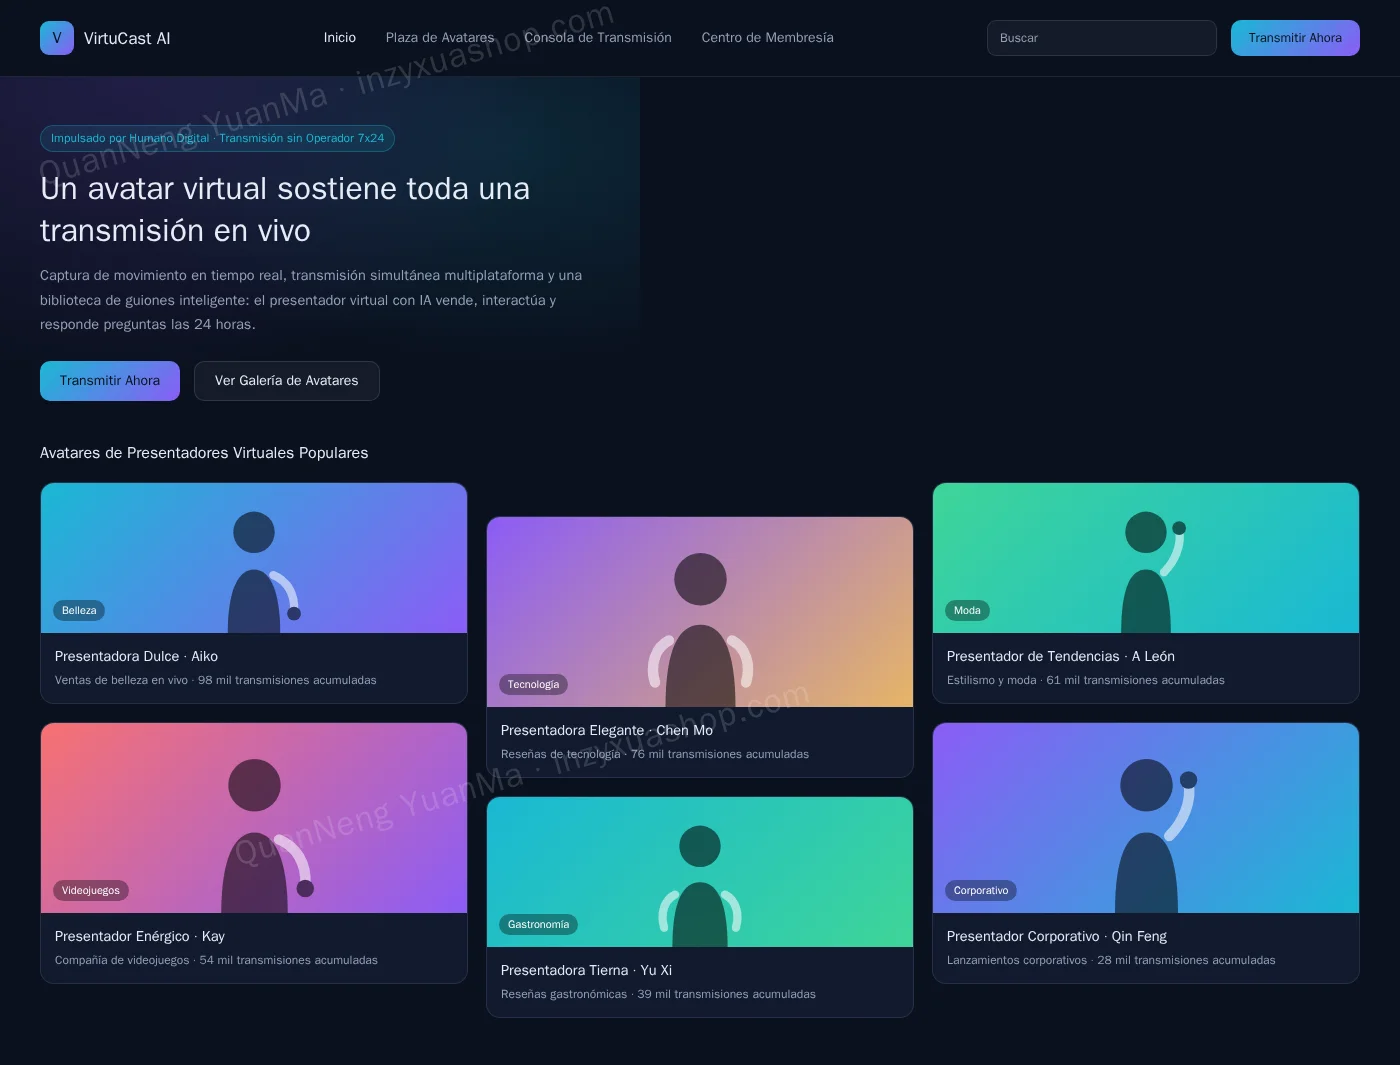
Task: Click the VirtuCast AI logo icon
Action: click(x=57, y=38)
